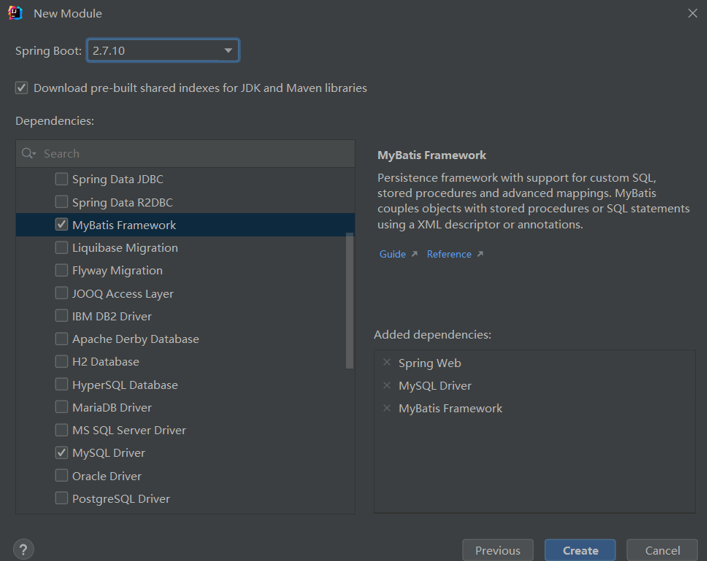Image resolution: width=707 pixels, height=561 pixels.
Task: Open the Spring Boot version dropdown
Action: [163, 50]
